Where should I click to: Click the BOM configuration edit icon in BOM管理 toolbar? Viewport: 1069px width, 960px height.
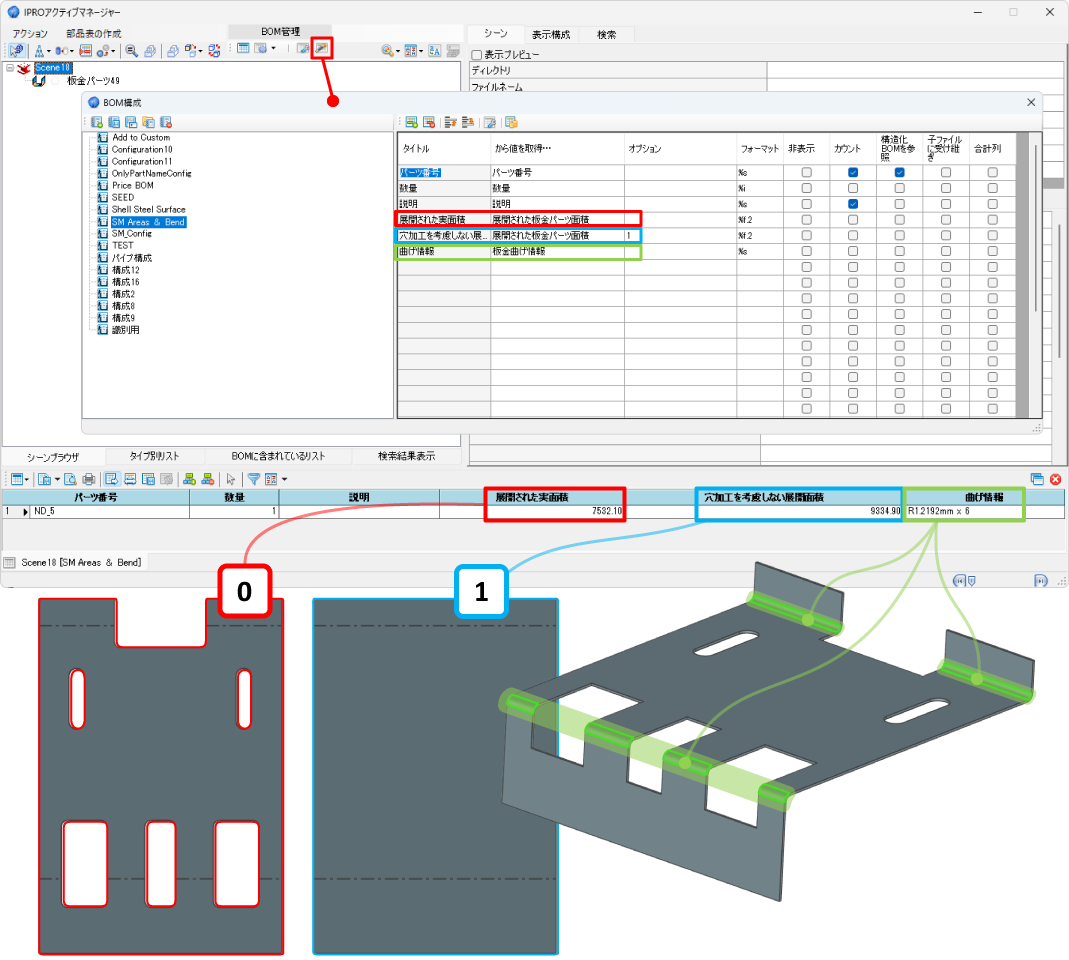click(x=322, y=48)
